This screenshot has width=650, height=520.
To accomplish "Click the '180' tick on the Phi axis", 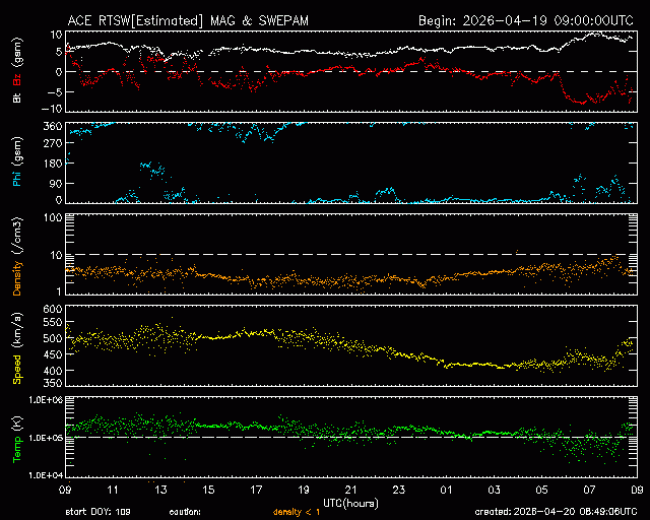I will point(53,163).
